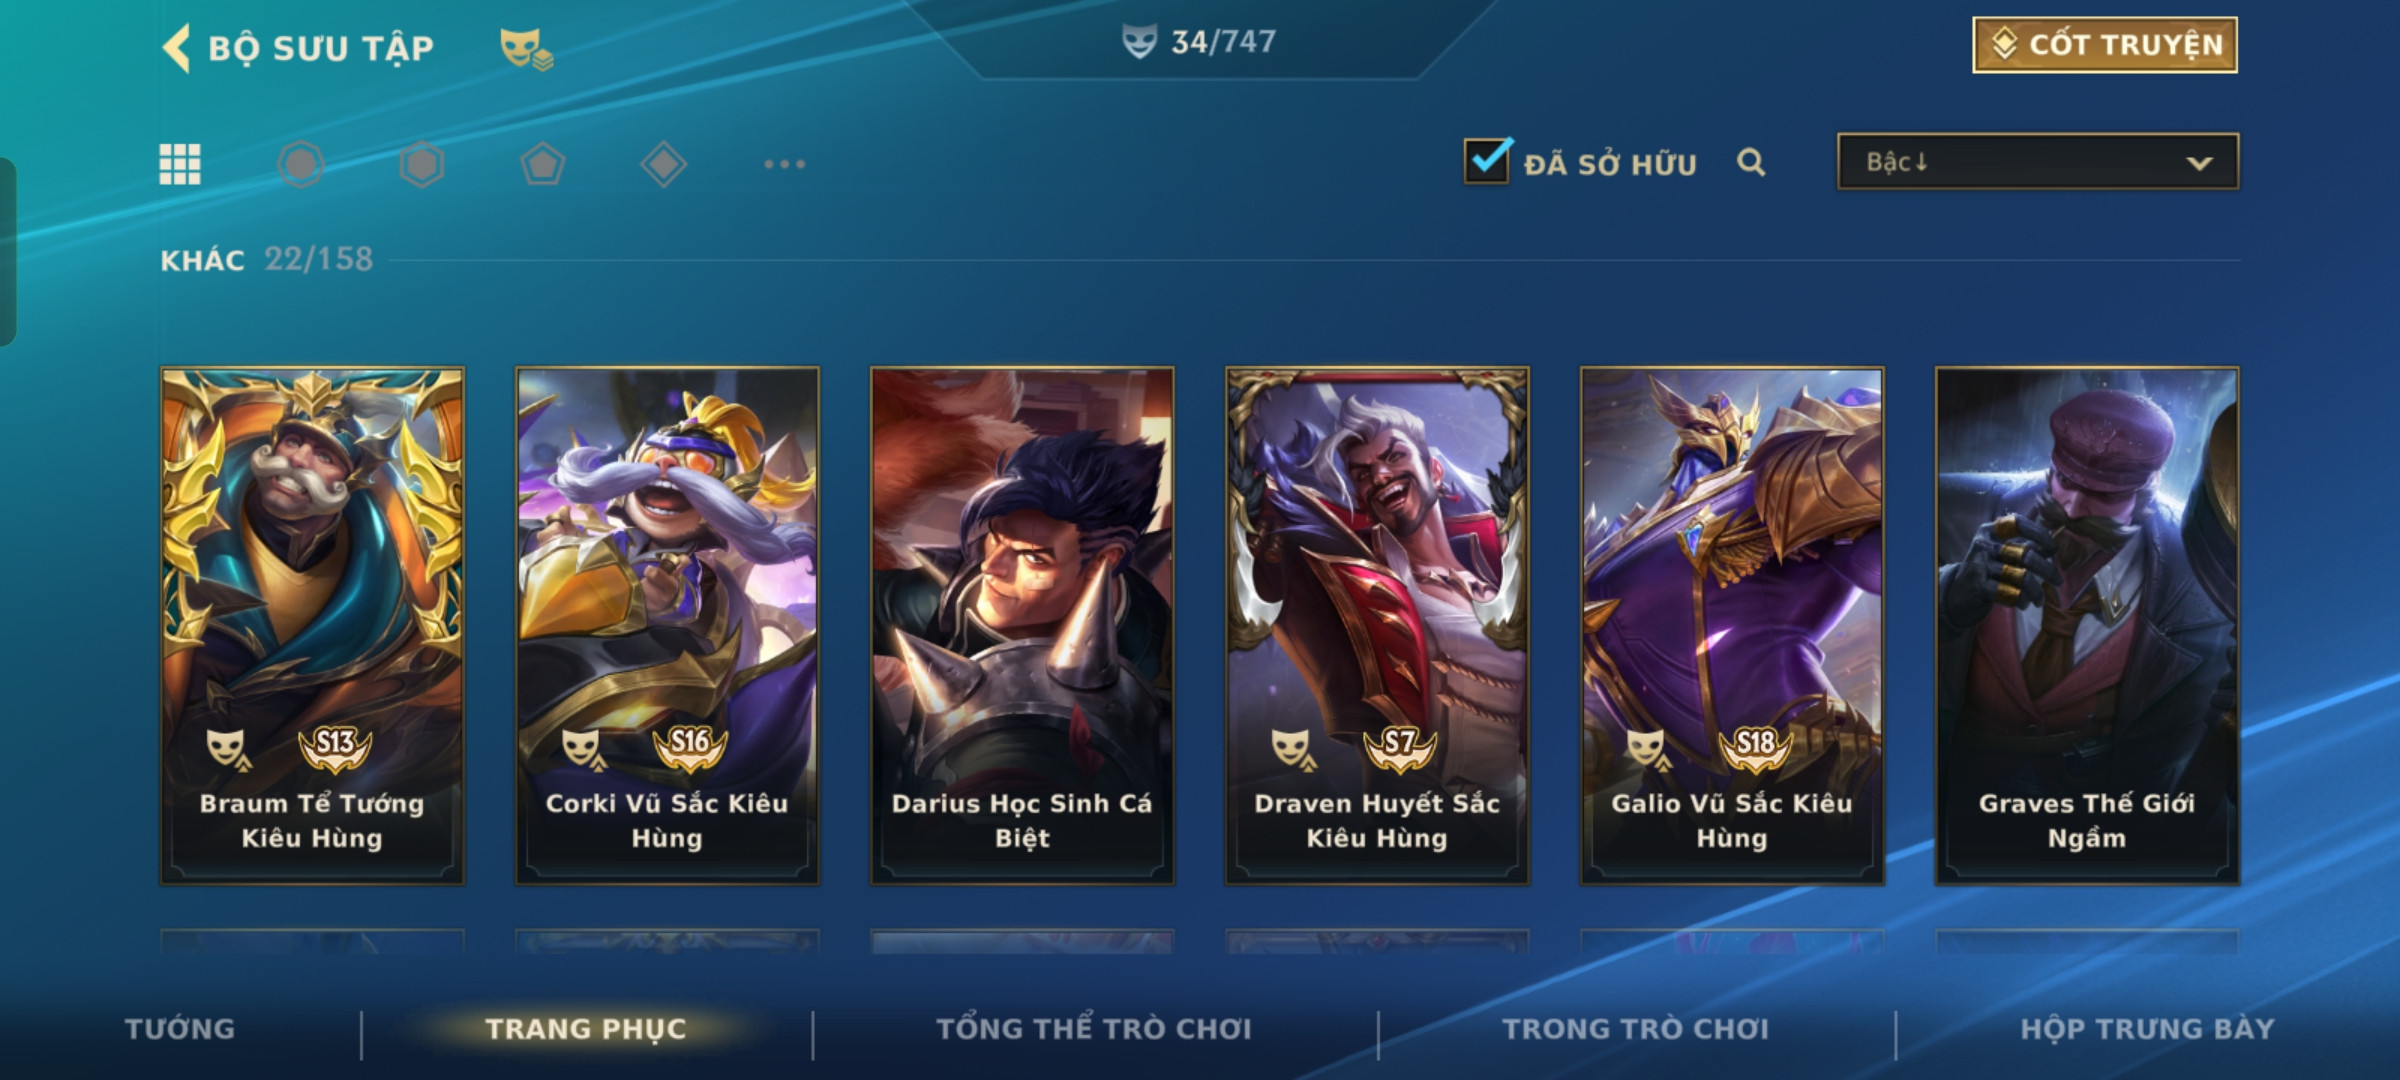Expand sort options with the dropdown chevron
The height and width of the screenshot is (1080, 2400).
2199,163
